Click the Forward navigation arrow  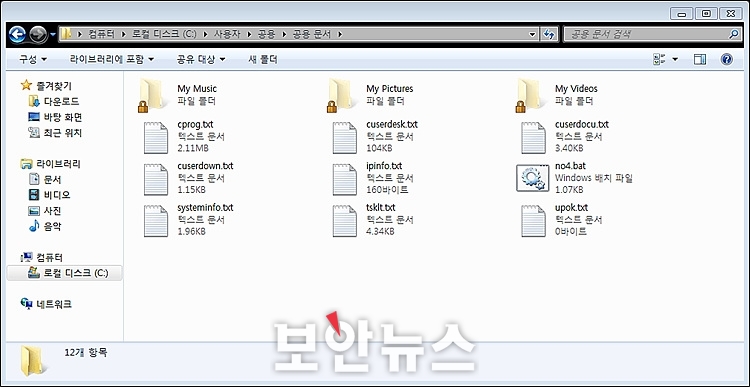[x=38, y=34]
